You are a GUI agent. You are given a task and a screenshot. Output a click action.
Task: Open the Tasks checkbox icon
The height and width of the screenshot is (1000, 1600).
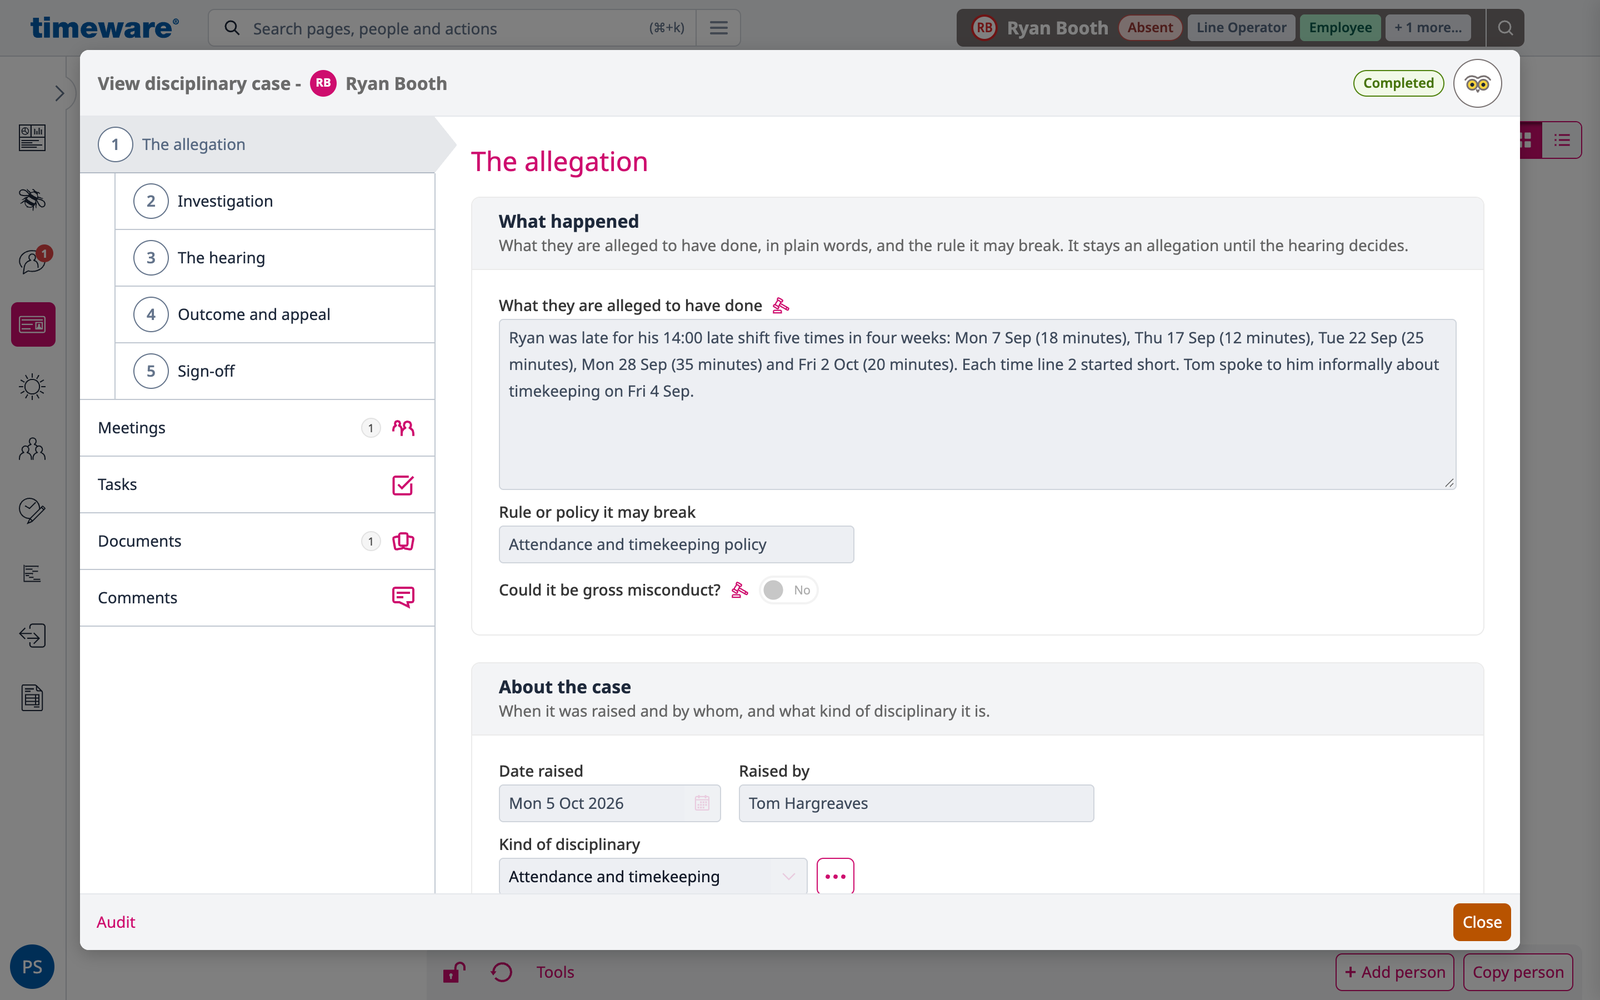403,485
